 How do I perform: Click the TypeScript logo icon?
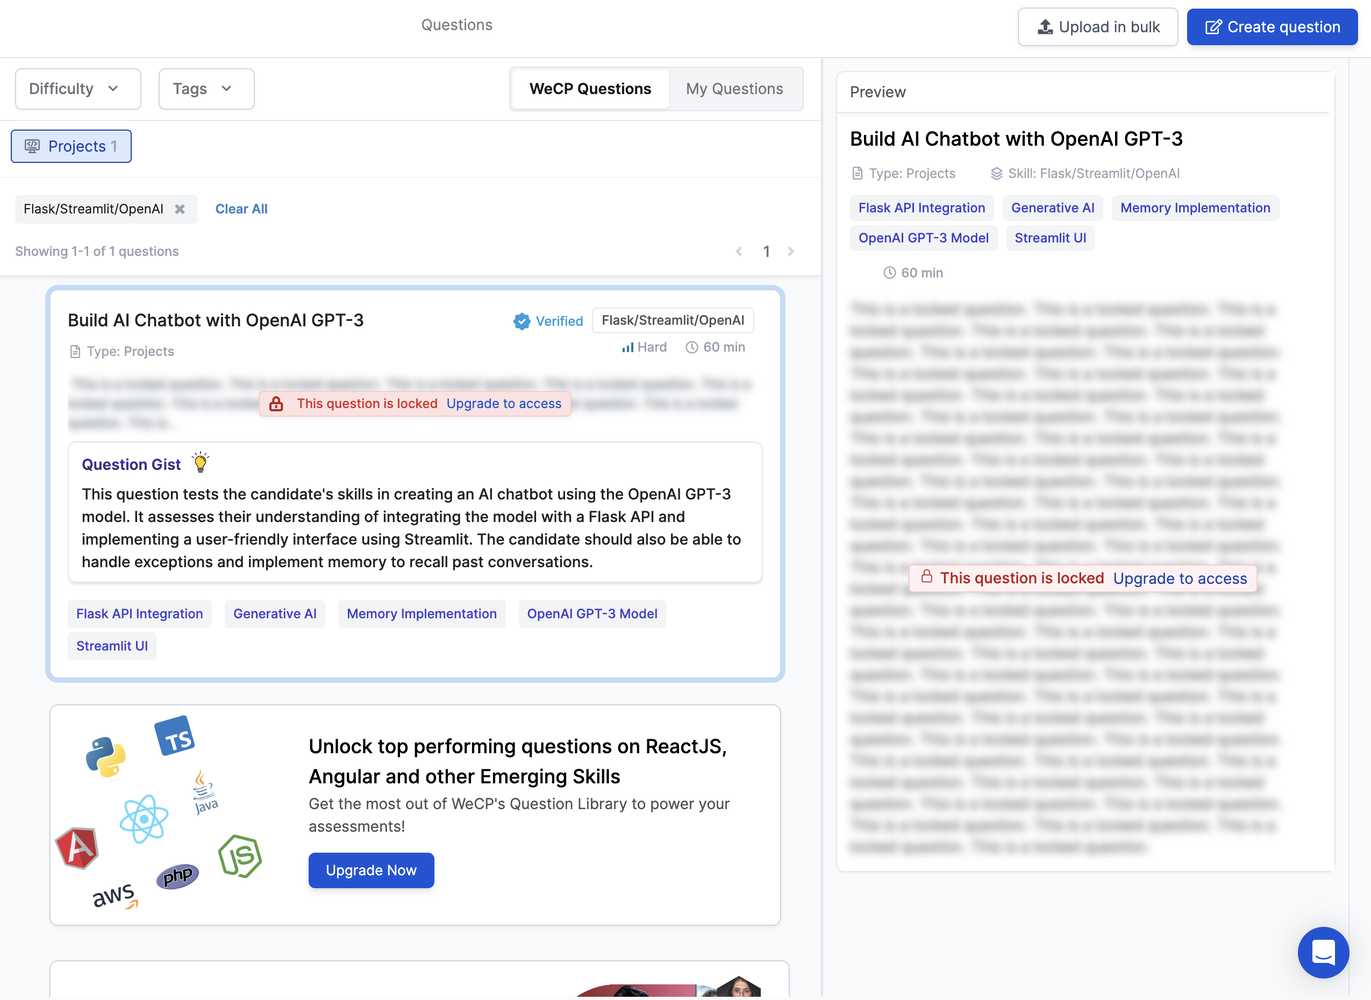[175, 737]
